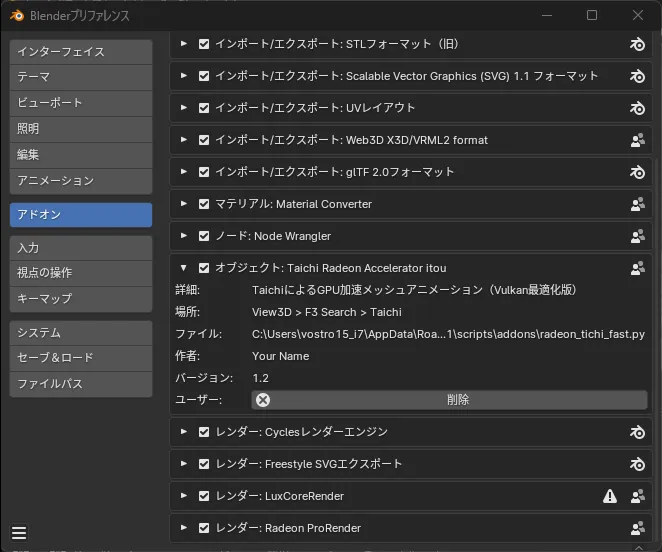Open the 編集 section
Screen dimensions: 662x552
click(x=81, y=155)
